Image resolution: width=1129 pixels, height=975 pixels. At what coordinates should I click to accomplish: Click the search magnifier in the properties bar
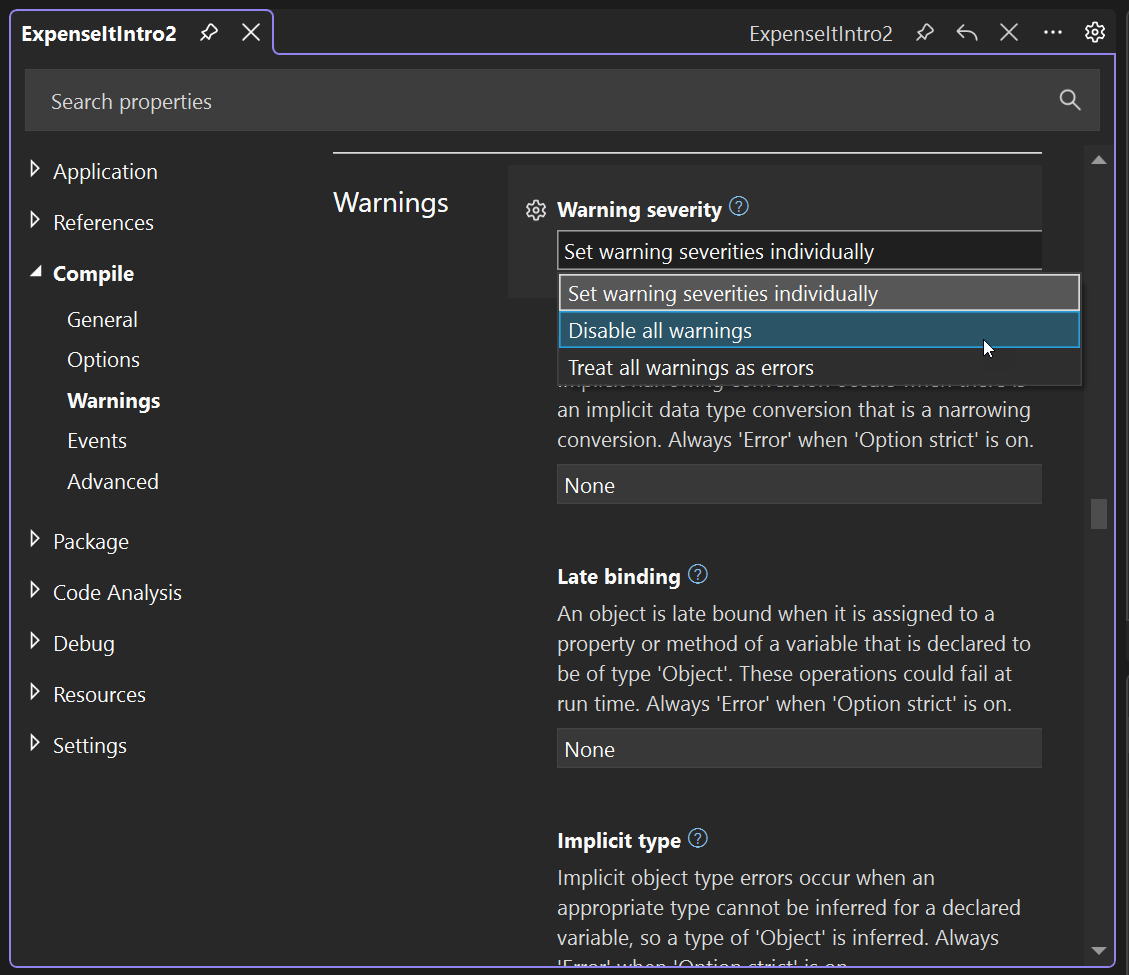(1070, 100)
